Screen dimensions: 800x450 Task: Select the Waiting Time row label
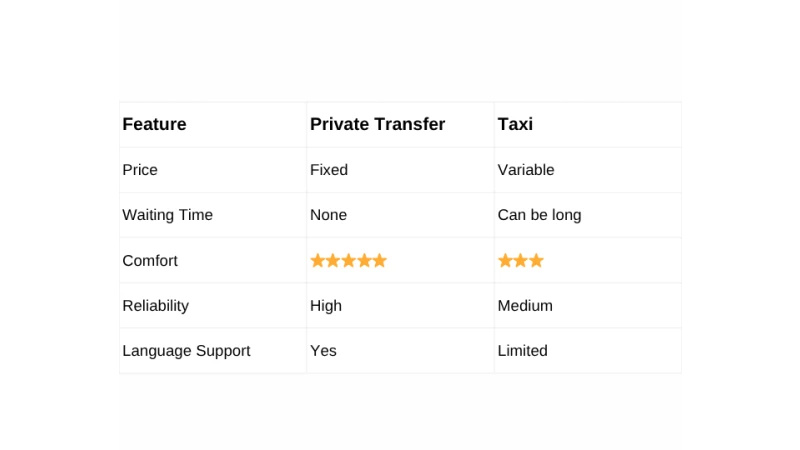pyautogui.click(x=167, y=215)
